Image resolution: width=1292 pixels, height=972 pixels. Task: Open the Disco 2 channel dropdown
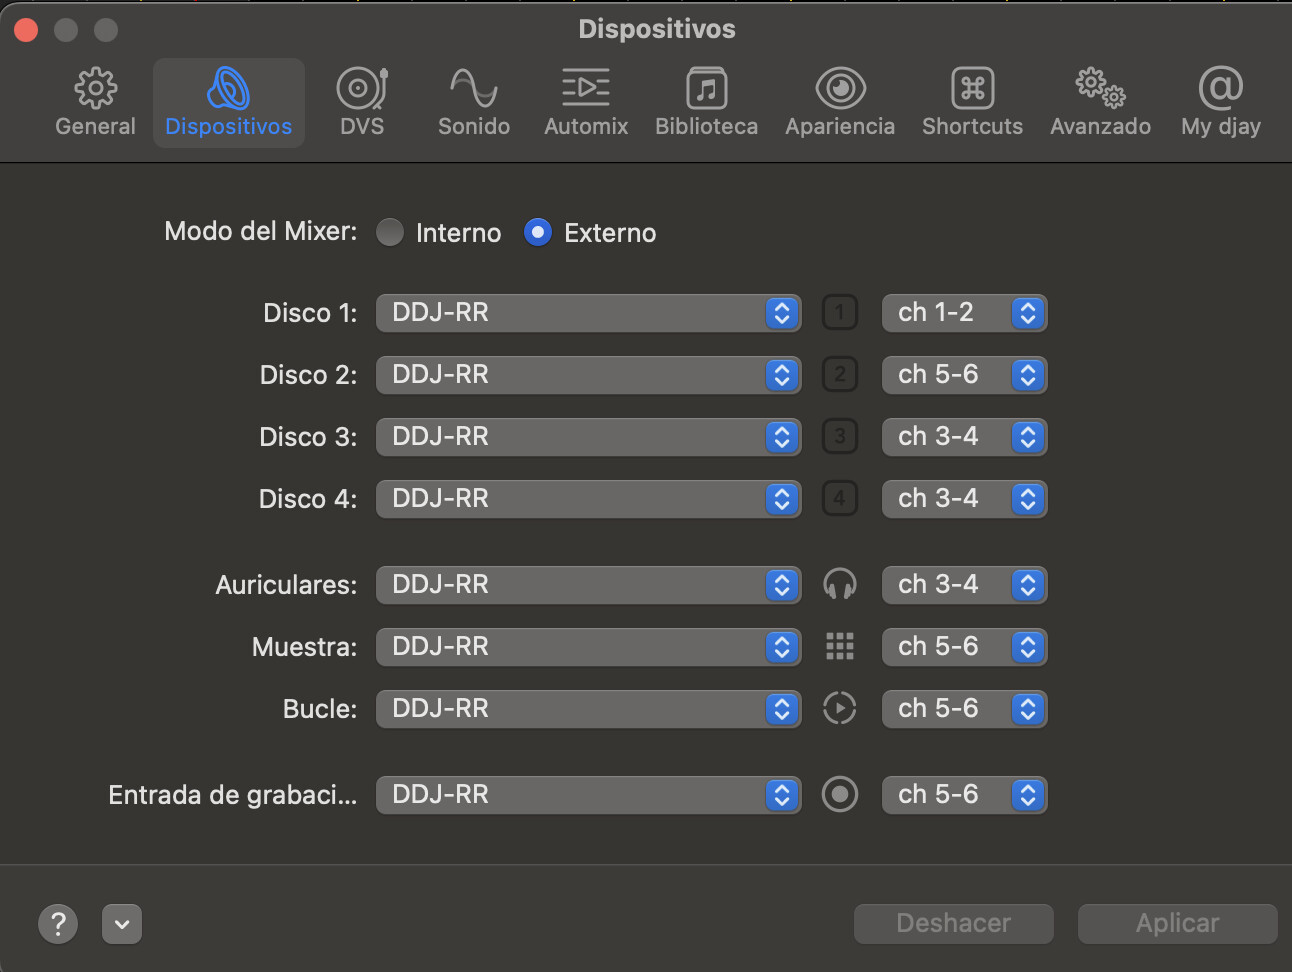point(964,375)
